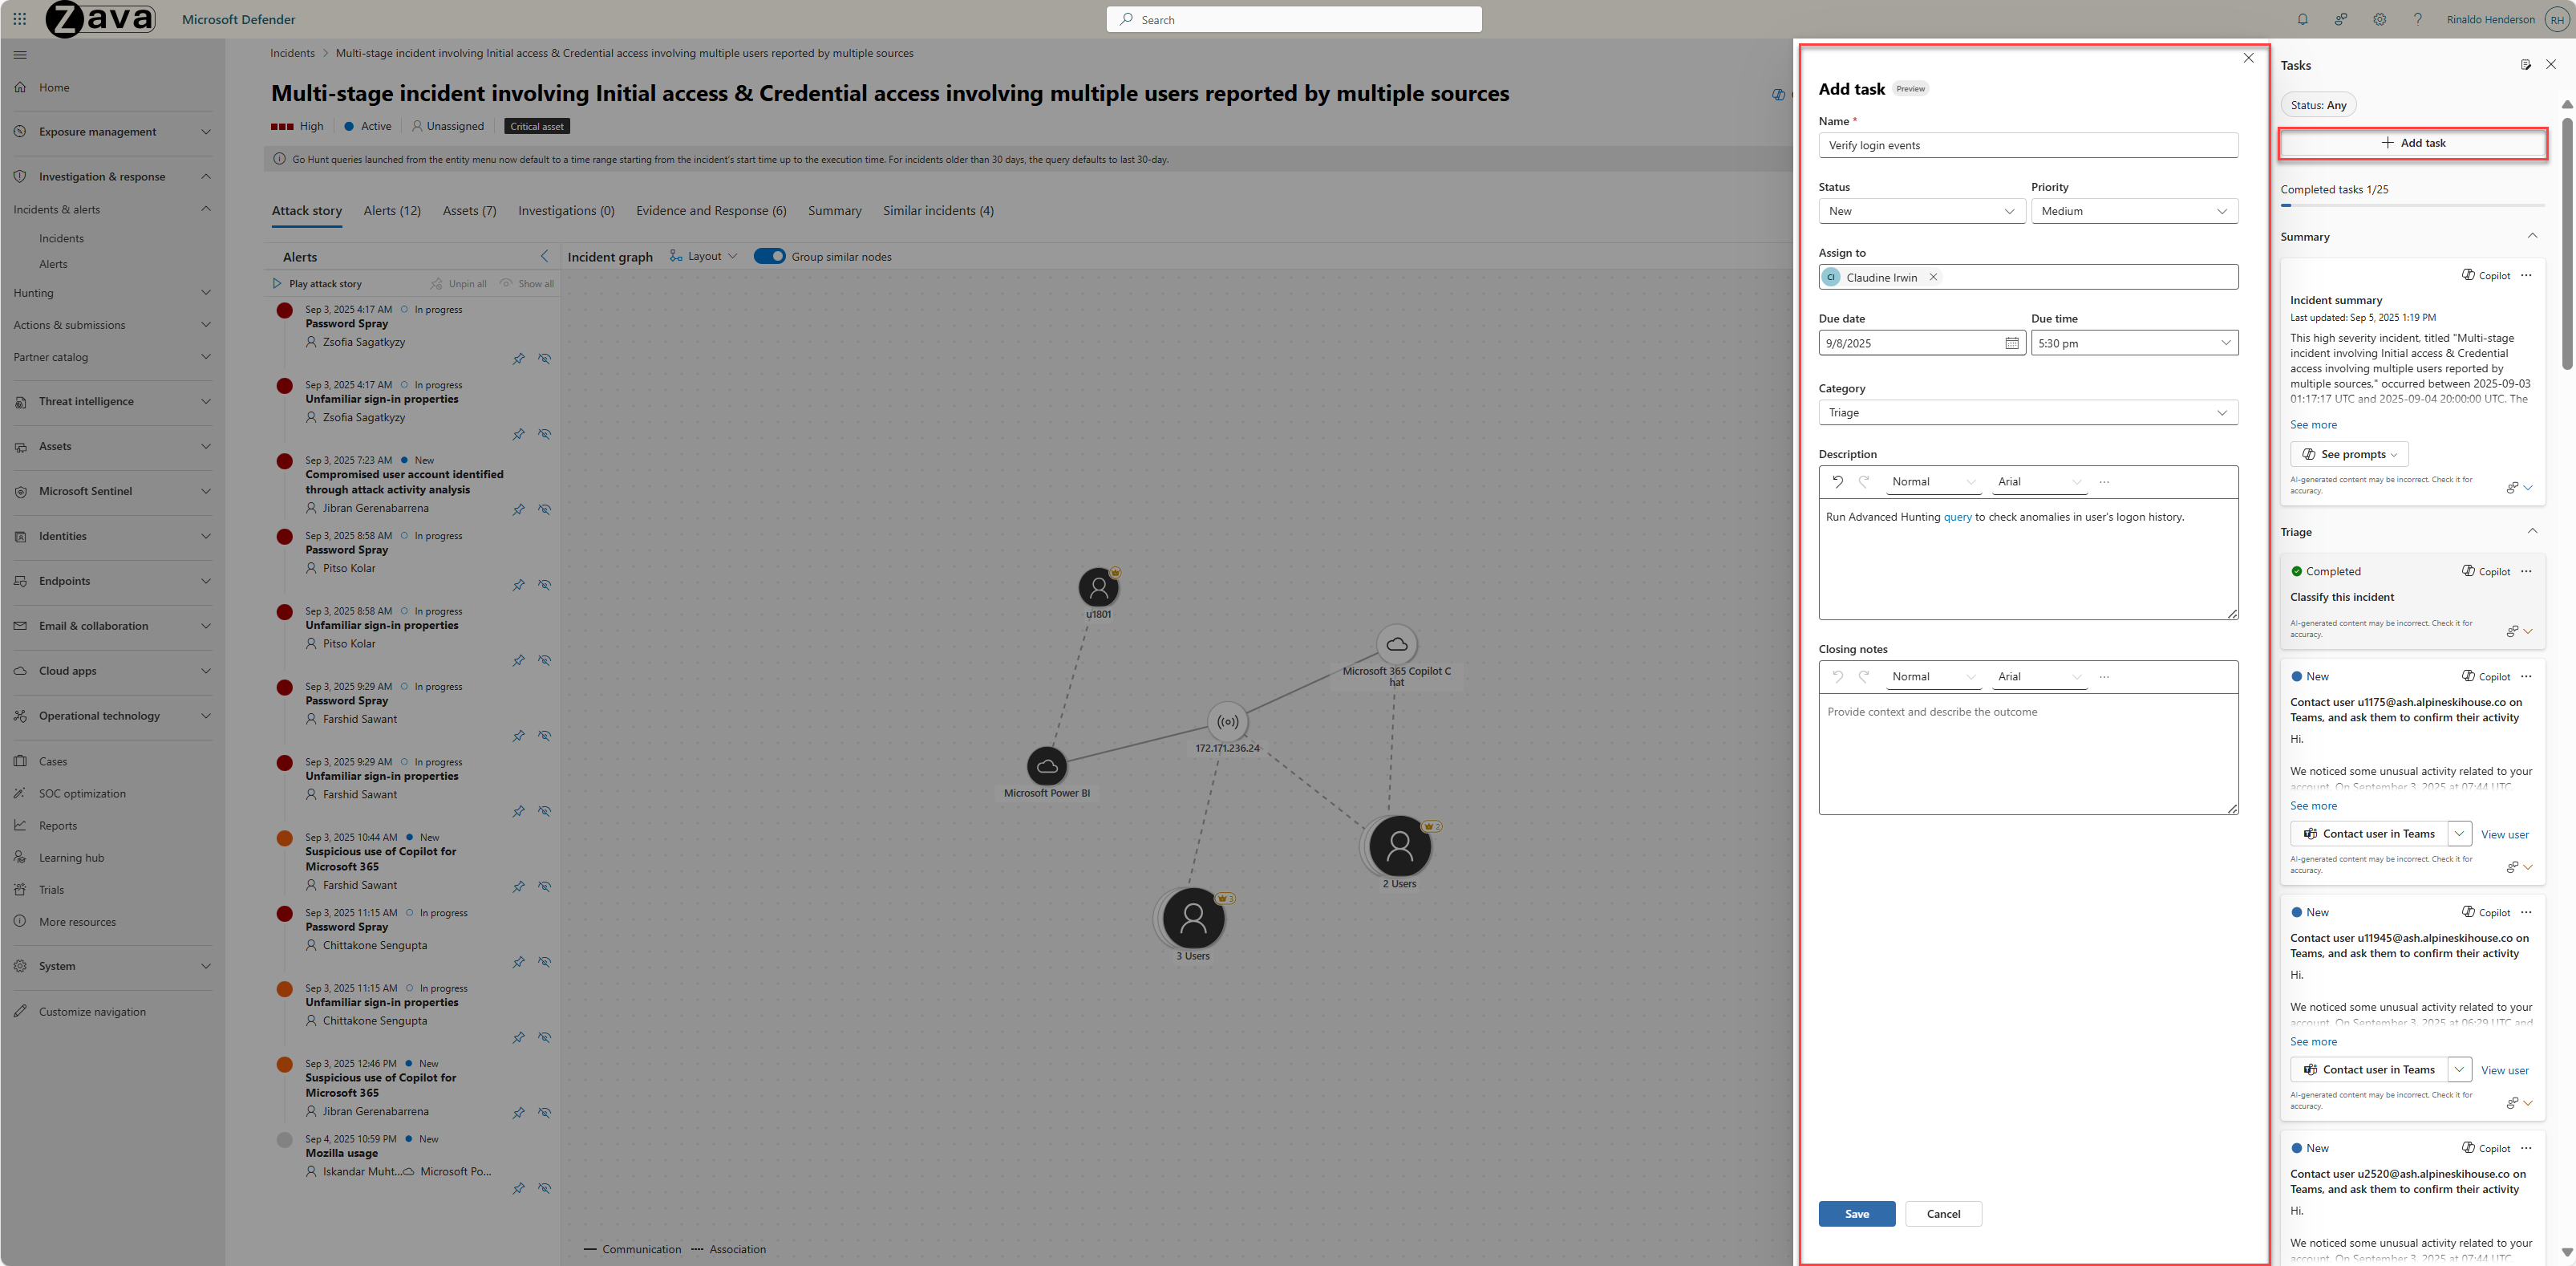Open the settings gear in header
Viewport: 2576px width, 1266px height.
click(2379, 19)
